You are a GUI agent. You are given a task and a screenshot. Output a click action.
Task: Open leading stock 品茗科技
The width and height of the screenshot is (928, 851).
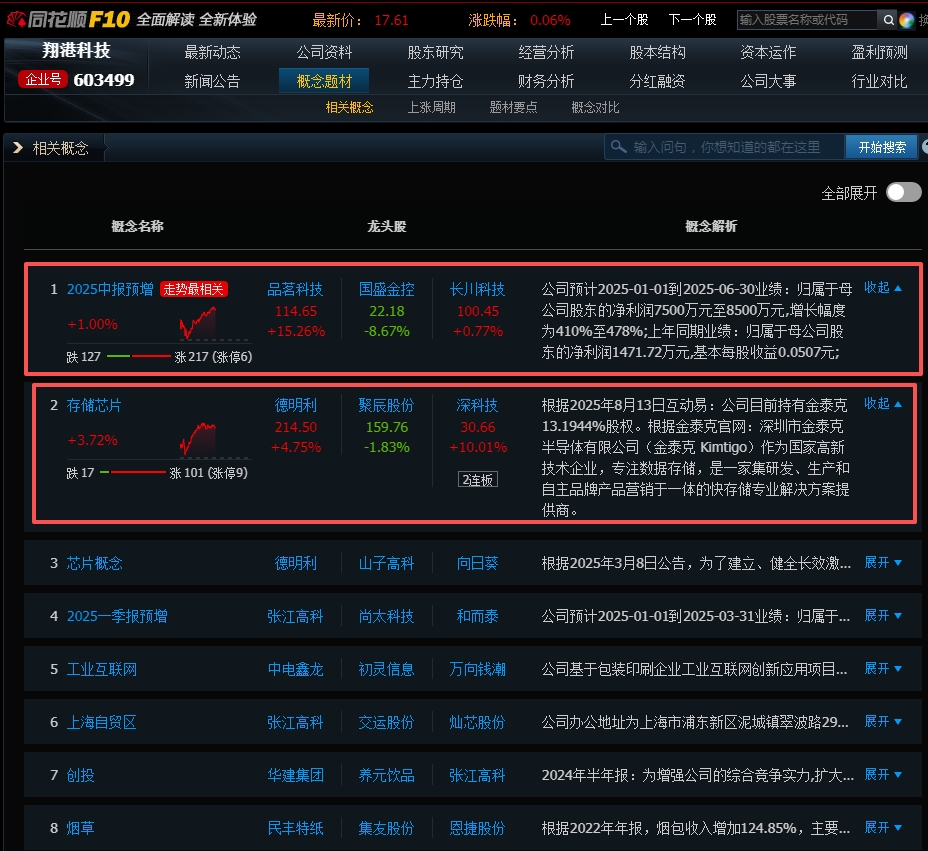[295, 289]
